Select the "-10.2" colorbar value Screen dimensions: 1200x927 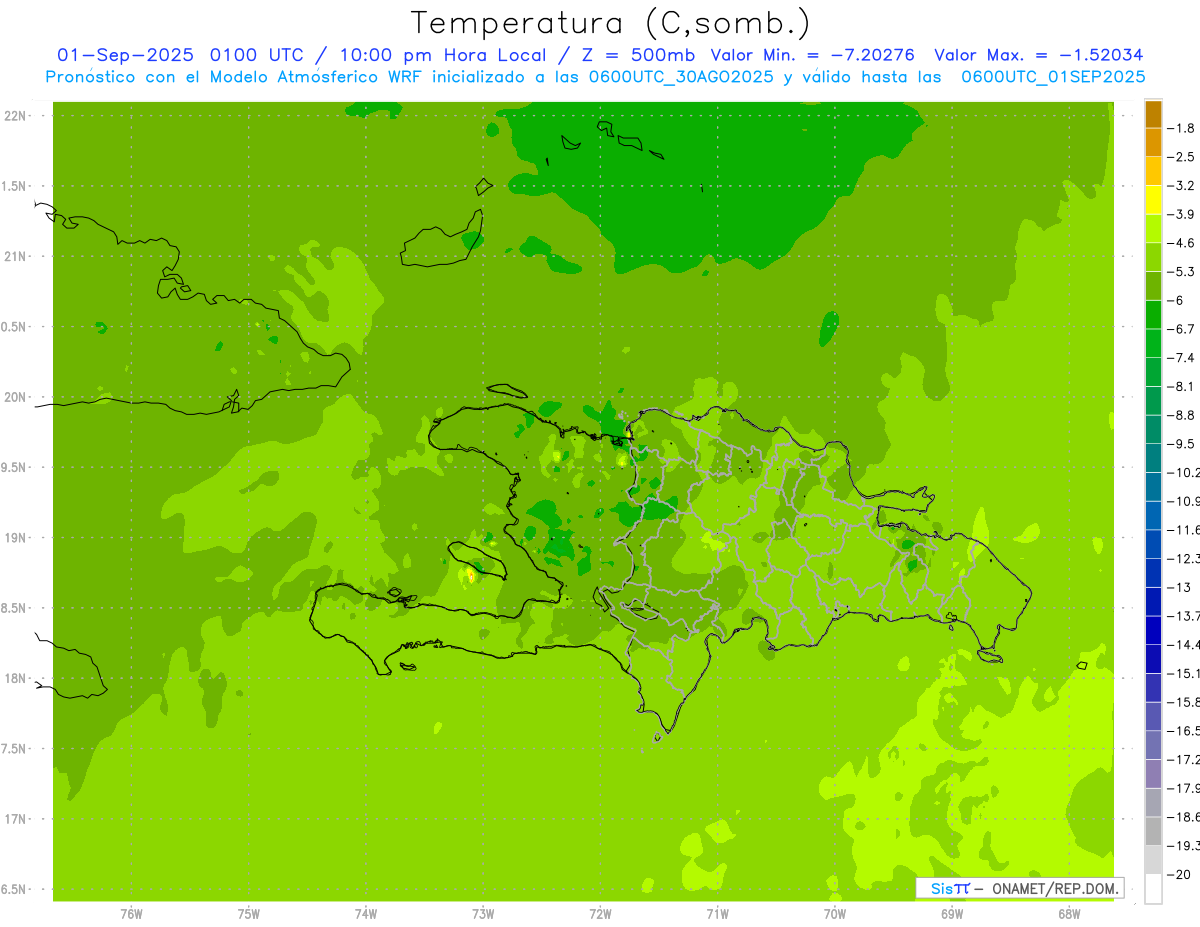pyautogui.click(x=1183, y=473)
